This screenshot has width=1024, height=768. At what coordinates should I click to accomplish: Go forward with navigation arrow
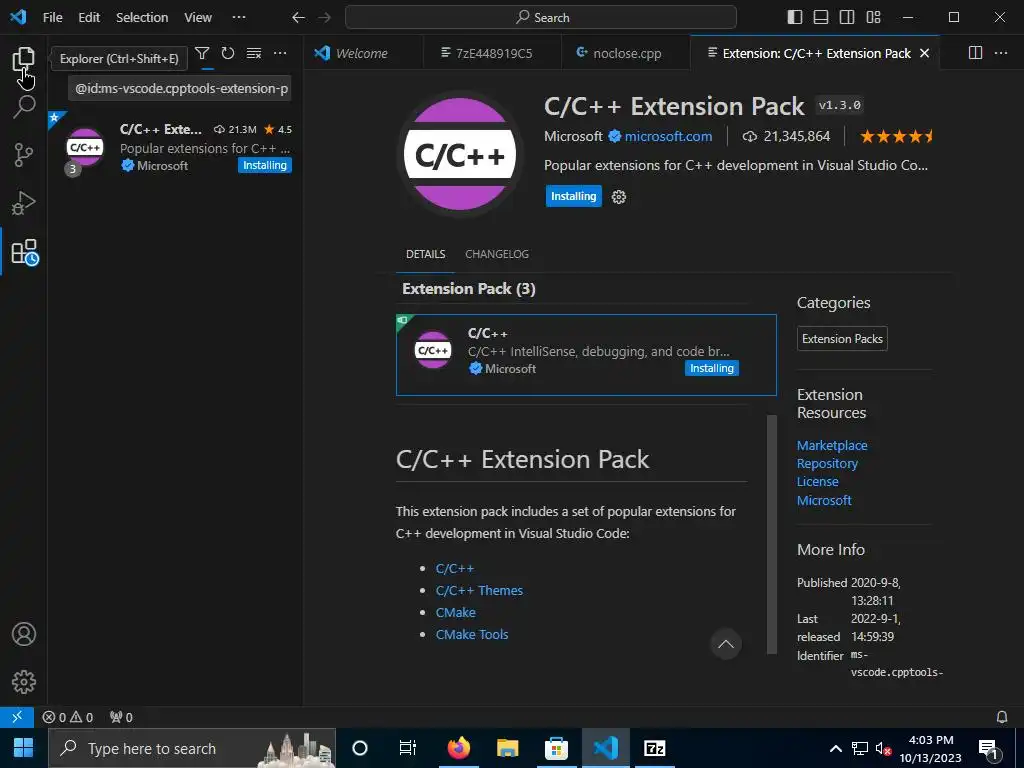tap(325, 18)
